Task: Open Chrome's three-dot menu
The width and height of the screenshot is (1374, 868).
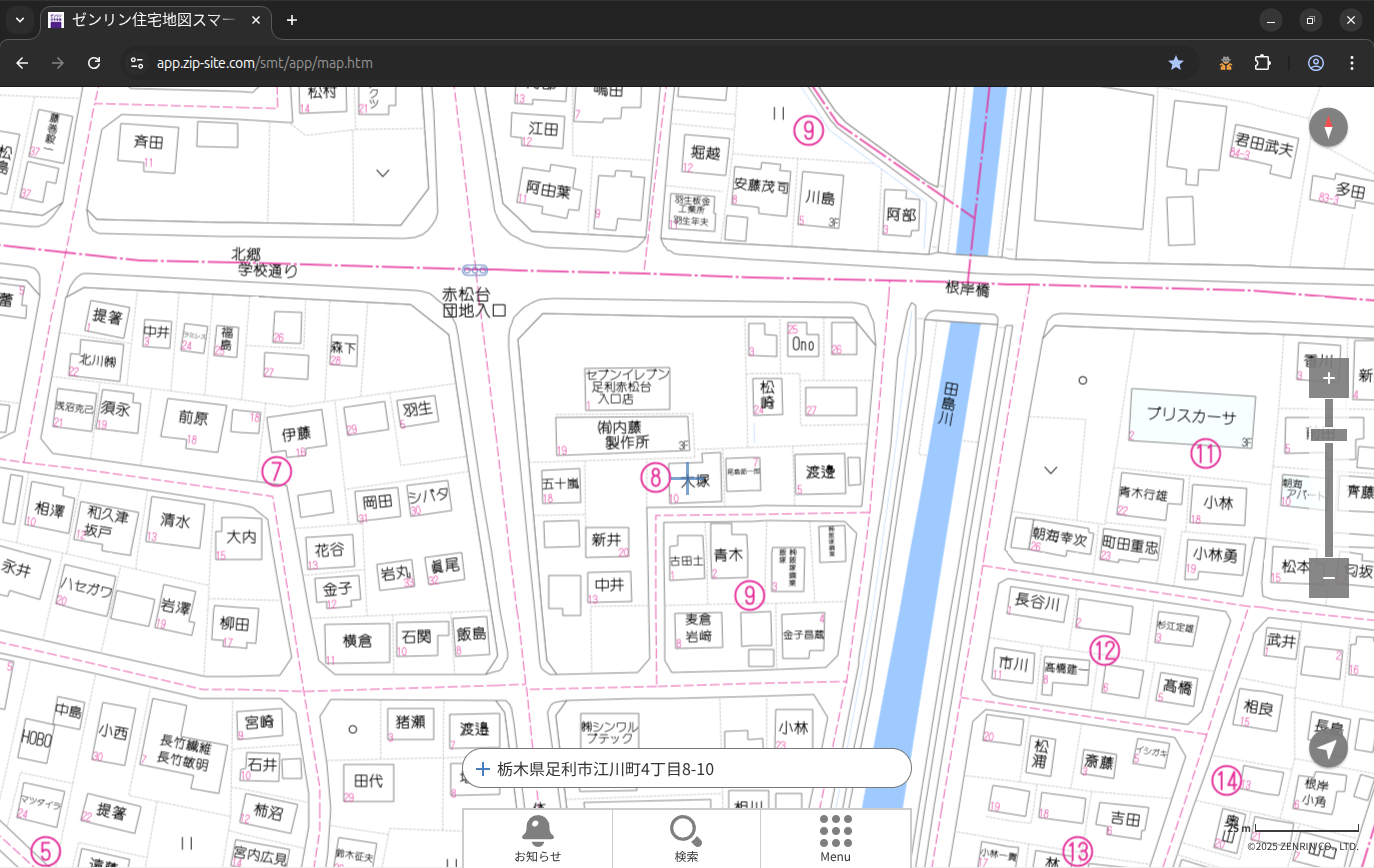Action: click(1353, 63)
